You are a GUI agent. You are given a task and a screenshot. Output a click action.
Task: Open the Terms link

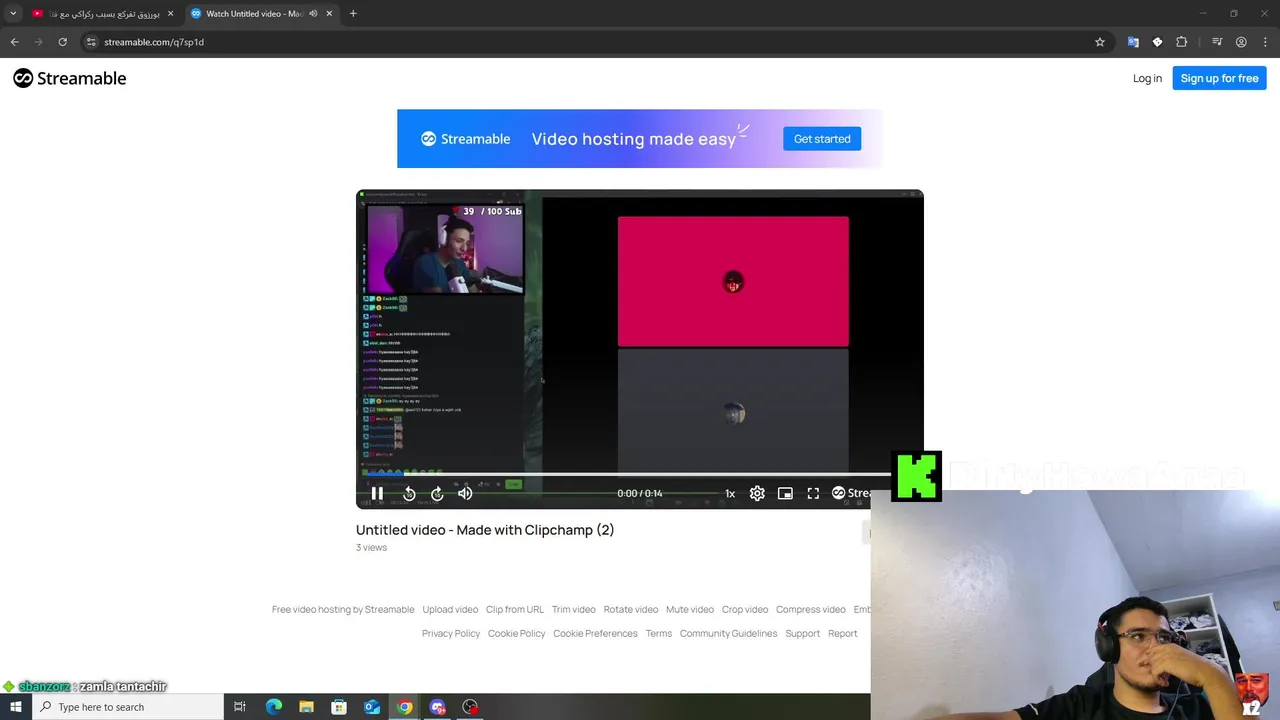pyautogui.click(x=659, y=633)
